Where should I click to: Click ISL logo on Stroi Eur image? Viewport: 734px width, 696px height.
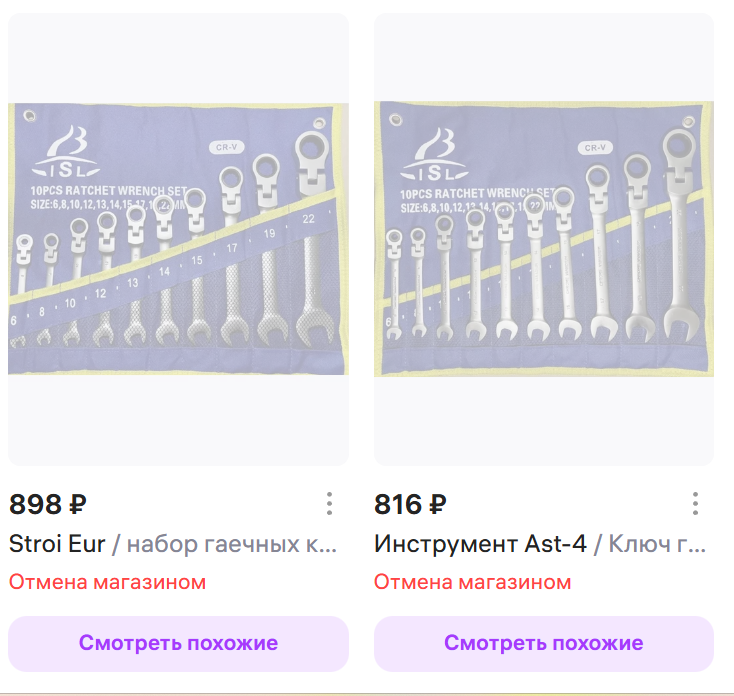tap(66, 152)
